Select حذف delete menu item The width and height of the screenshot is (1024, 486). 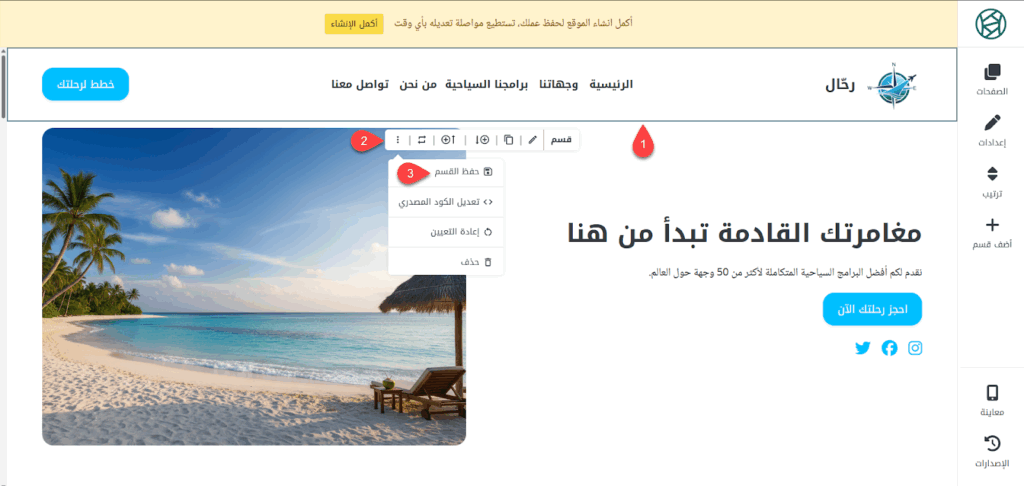446,261
